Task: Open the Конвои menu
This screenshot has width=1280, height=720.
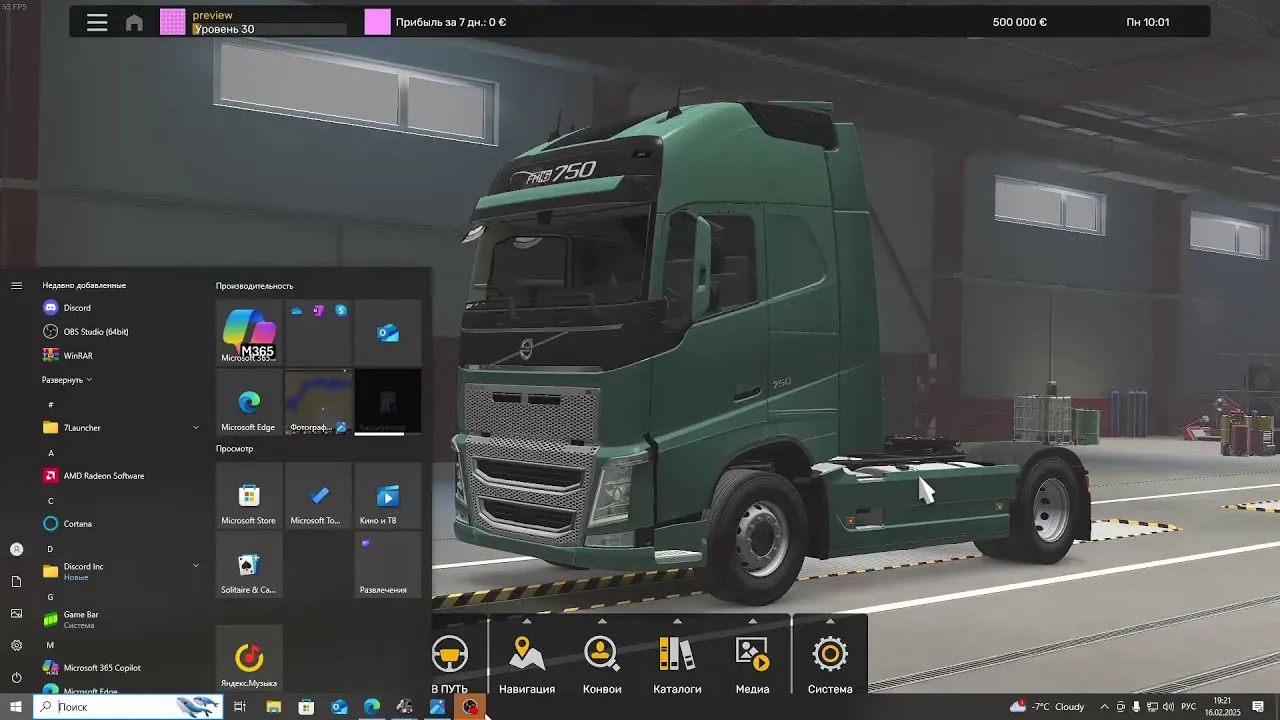Action: (x=602, y=665)
